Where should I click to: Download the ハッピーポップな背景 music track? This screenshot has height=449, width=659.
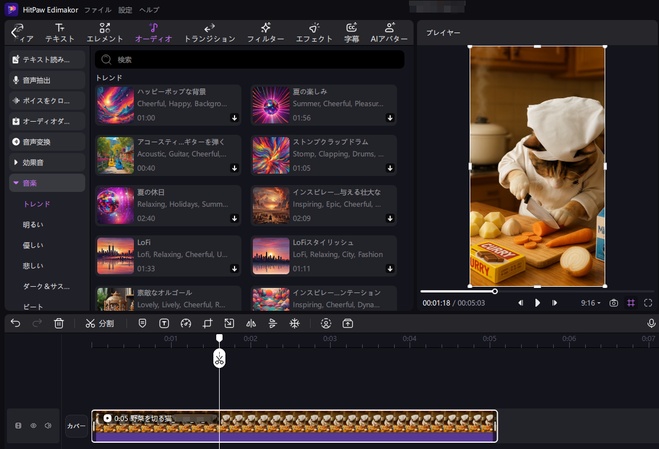click(x=234, y=117)
